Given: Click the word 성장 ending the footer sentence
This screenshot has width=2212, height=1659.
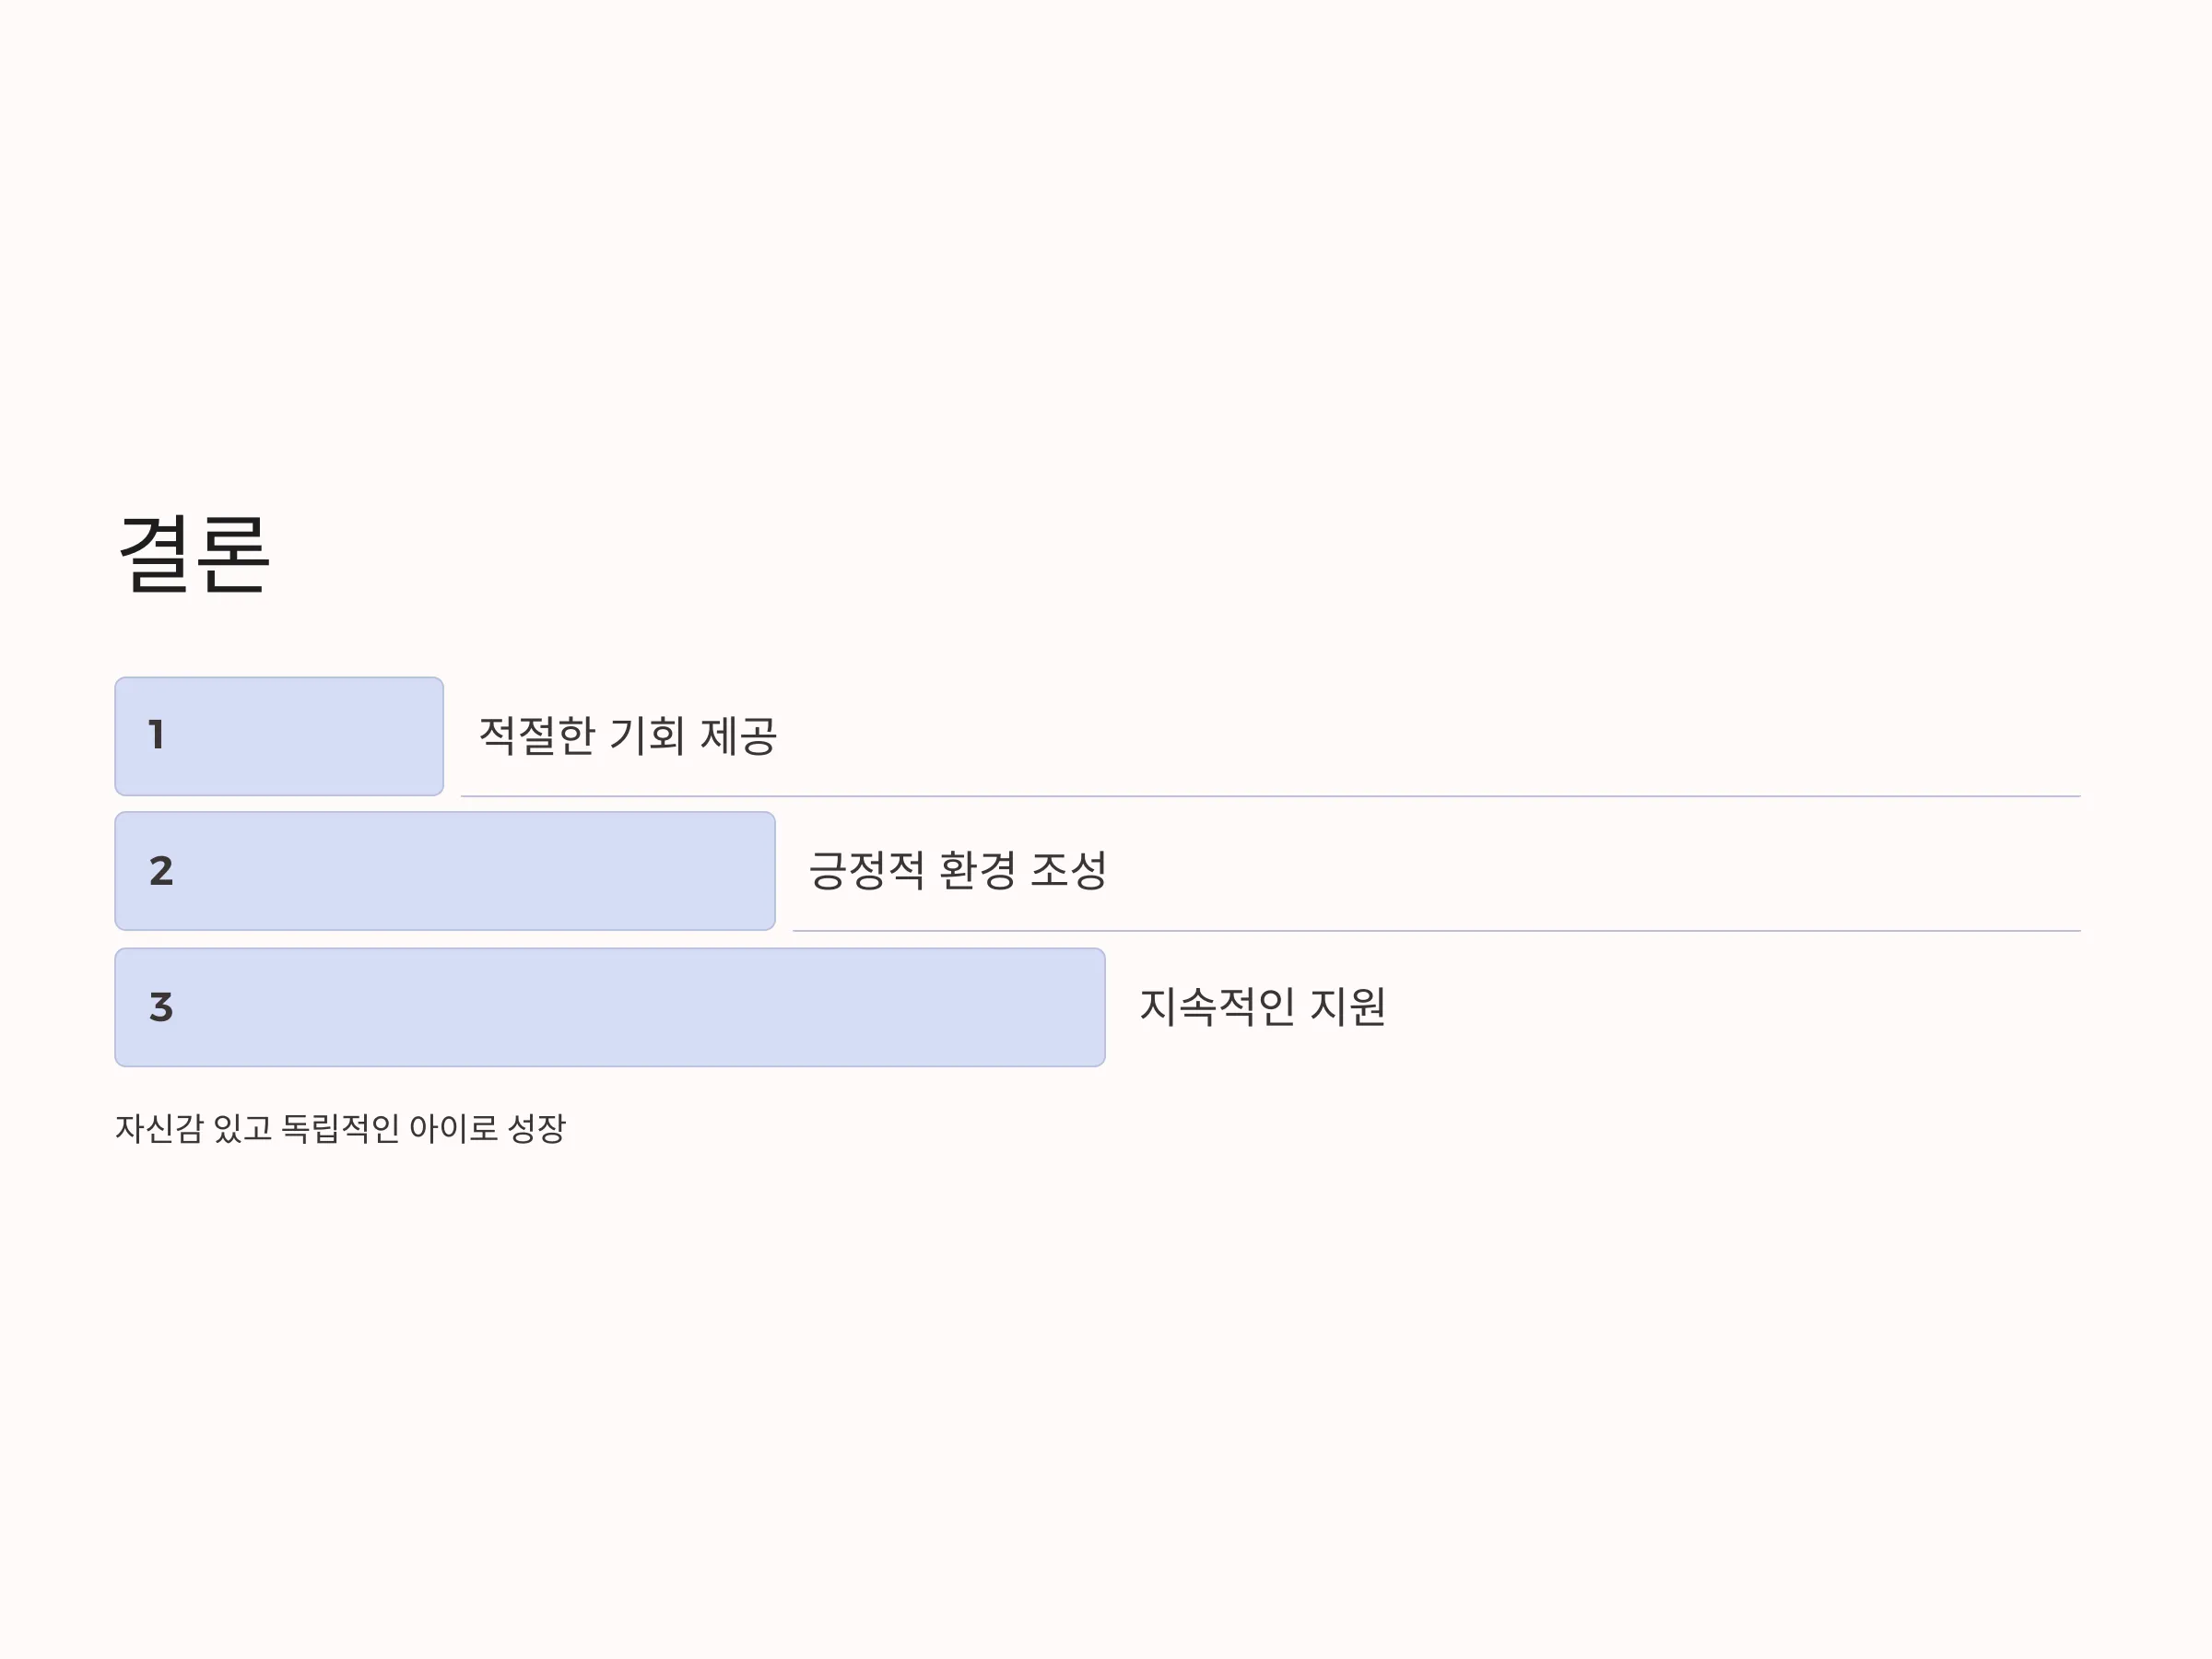Looking at the screenshot, I should pos(537,1129).
